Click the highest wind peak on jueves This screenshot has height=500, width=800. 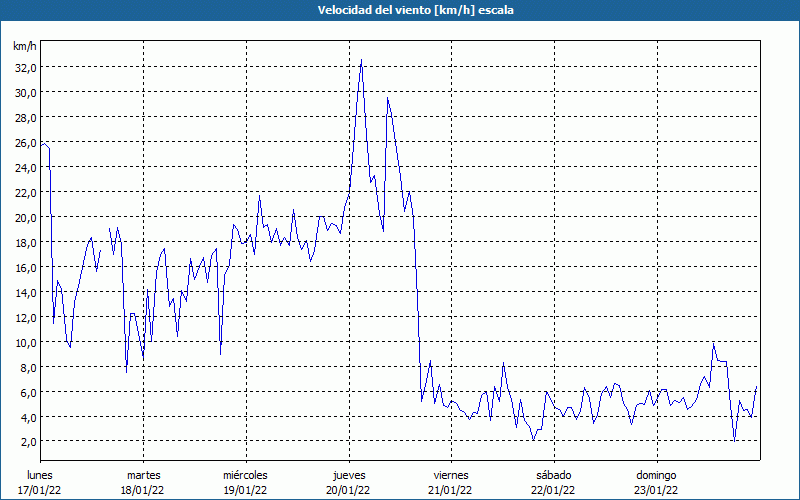click(362, 60)
